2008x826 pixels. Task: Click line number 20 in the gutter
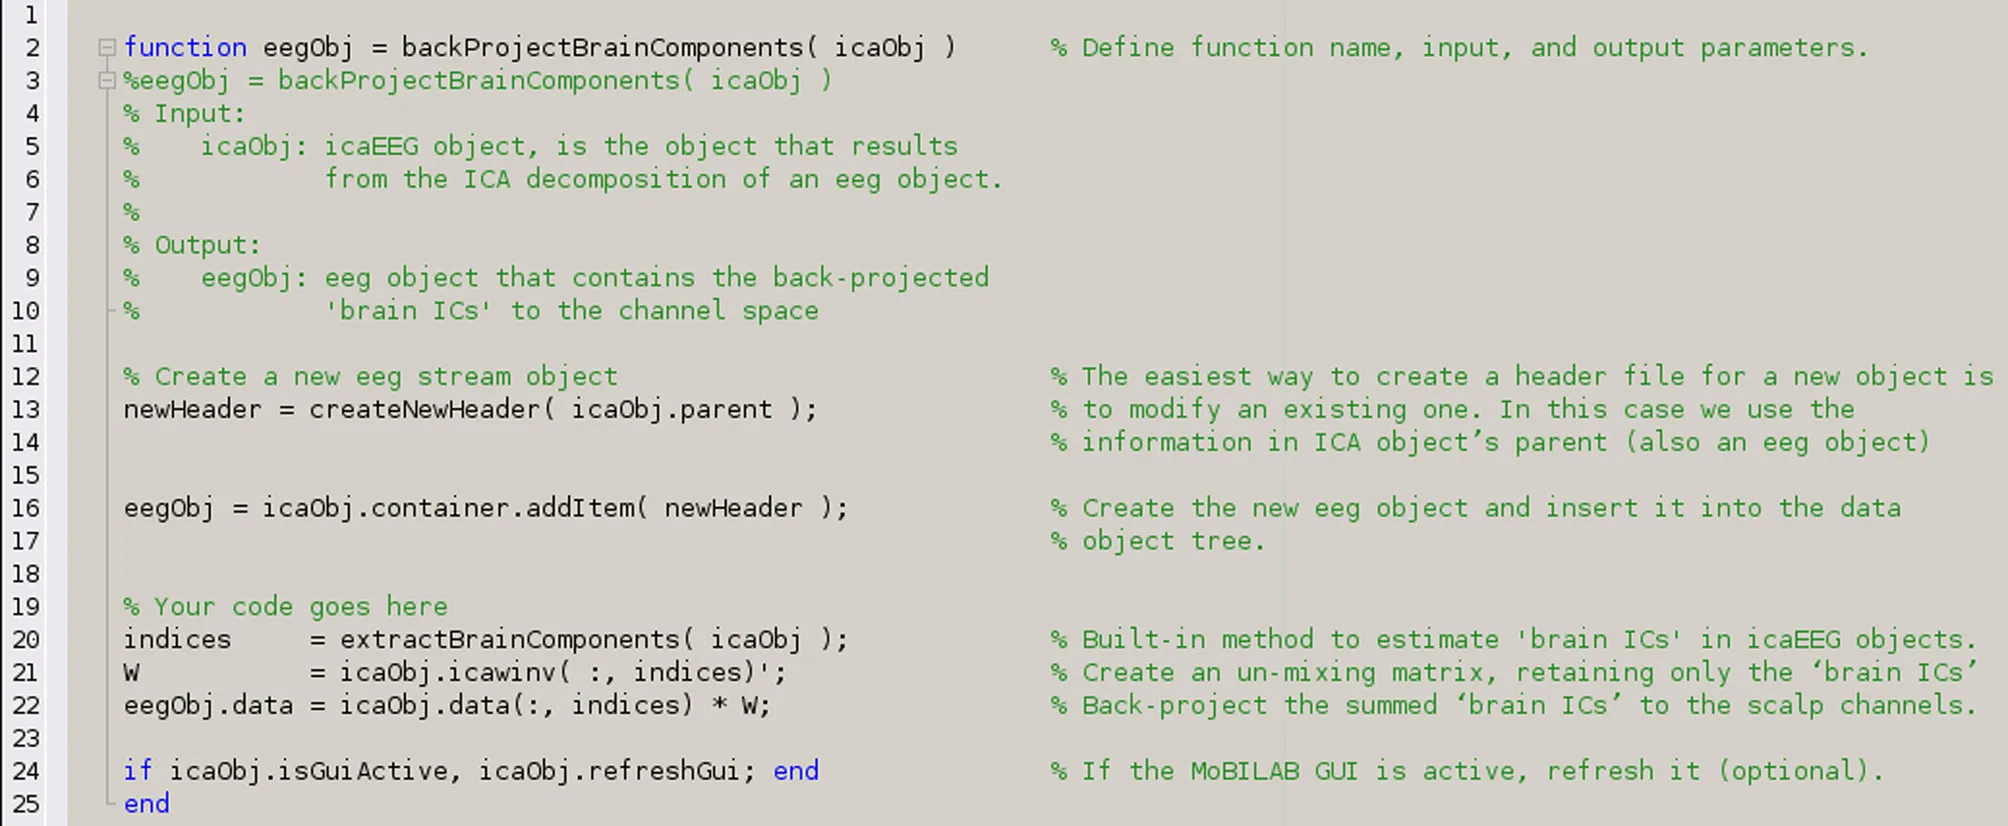point(26,639)
